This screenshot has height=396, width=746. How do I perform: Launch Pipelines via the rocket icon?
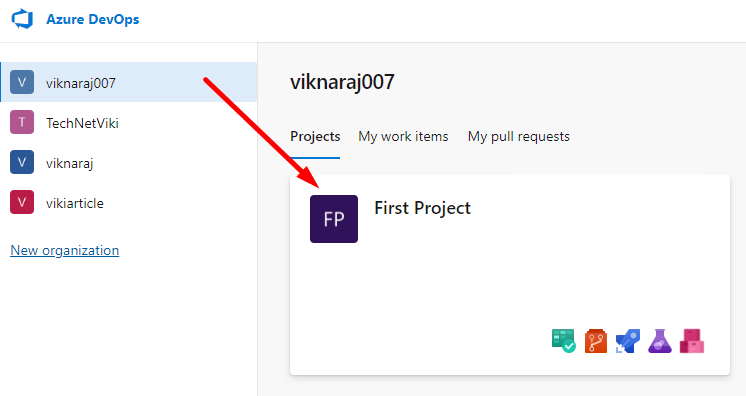pos(628,341)
